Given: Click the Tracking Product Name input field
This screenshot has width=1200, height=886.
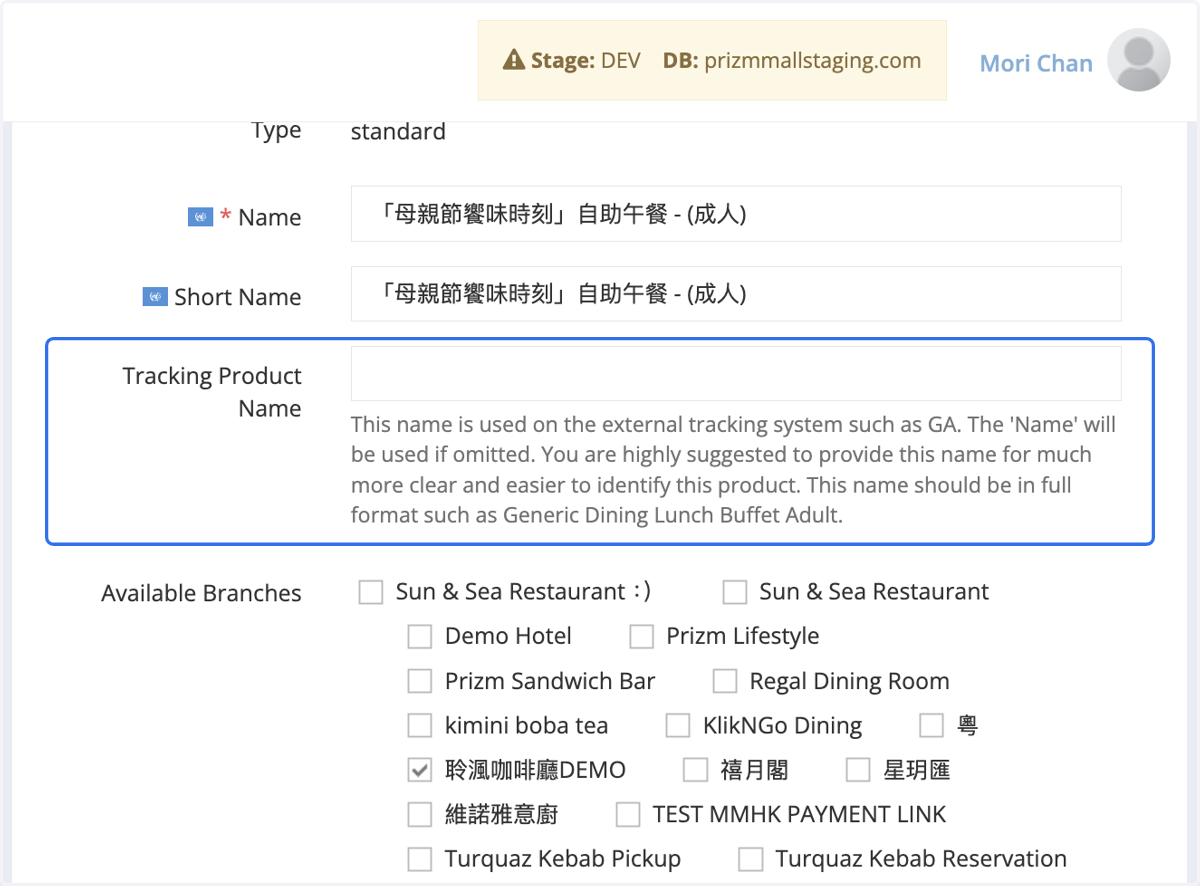Looking at the screenshot, I should click(x=736, y=373).
